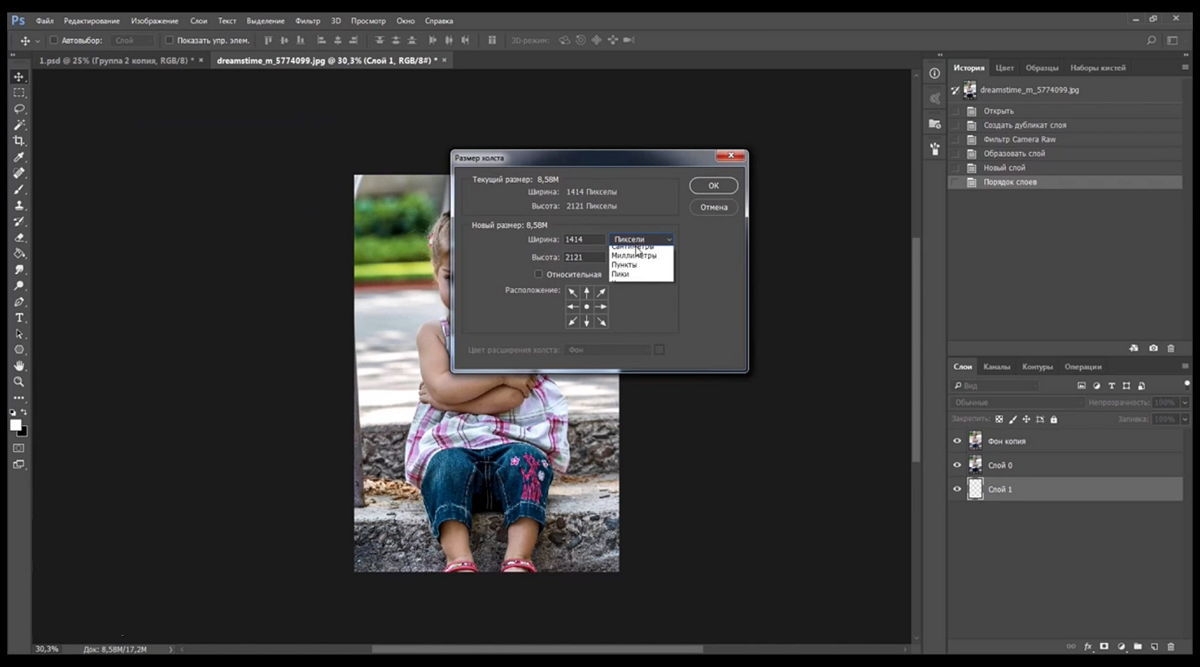Viewport: 1200px width, 667px height.
Task: Select the Move tool in the toolbox
Action: [x=19, y=77]
